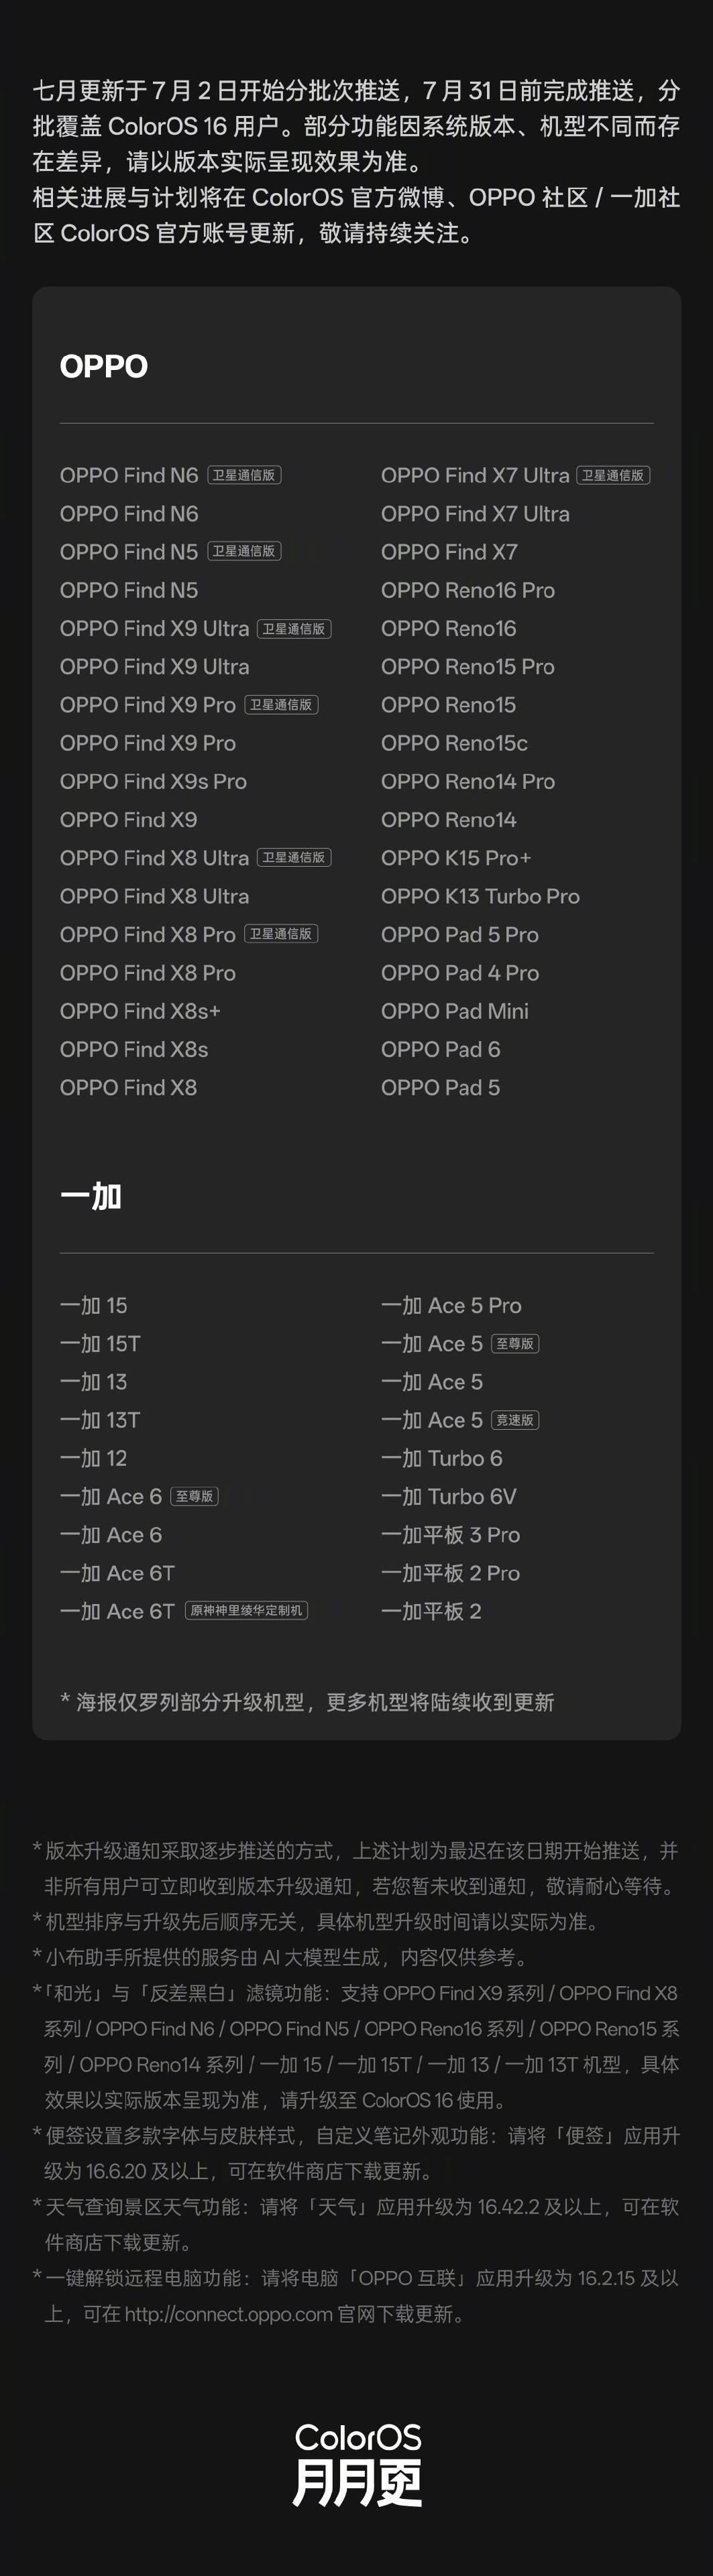Click OPPO Find X9s Pro entry

153,781
